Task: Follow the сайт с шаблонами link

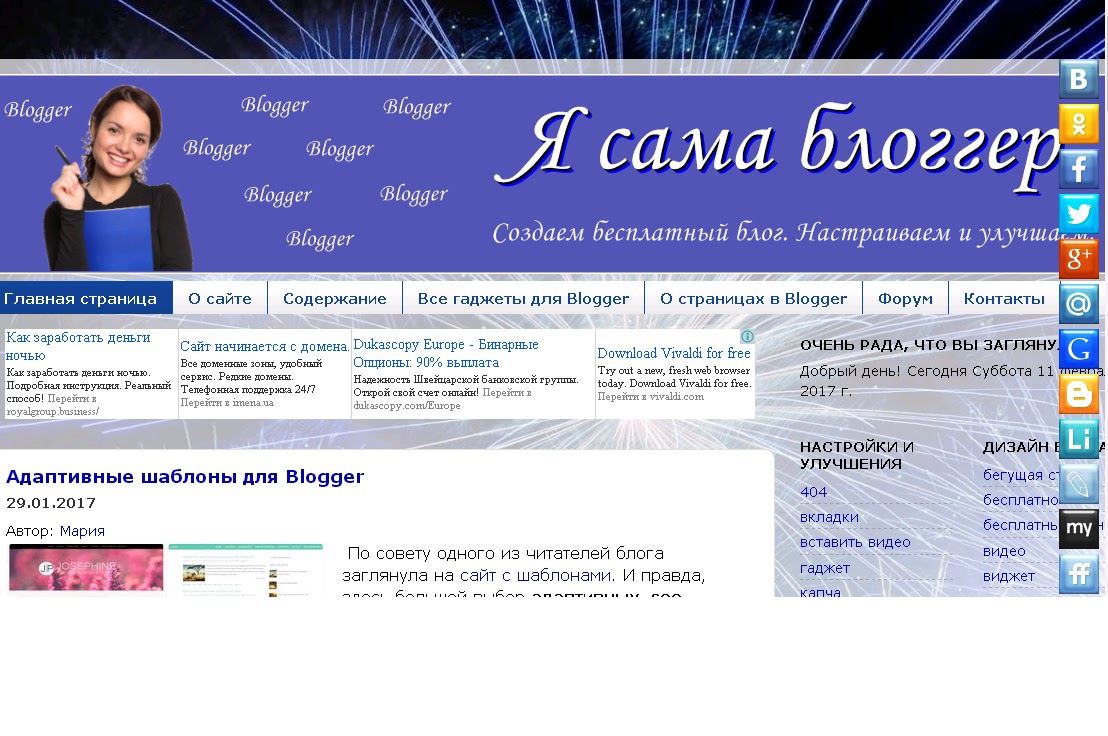Action: pos(535,576)
